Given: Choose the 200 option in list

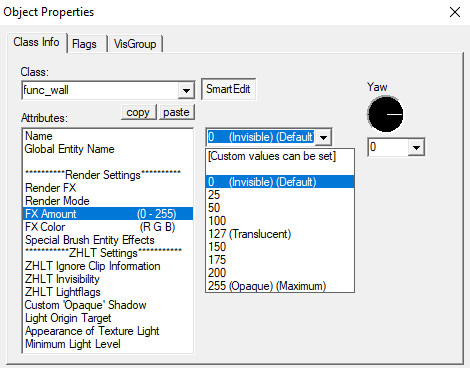Looking at the screenshot, I should pyautogui.click(x=280, y=273).
